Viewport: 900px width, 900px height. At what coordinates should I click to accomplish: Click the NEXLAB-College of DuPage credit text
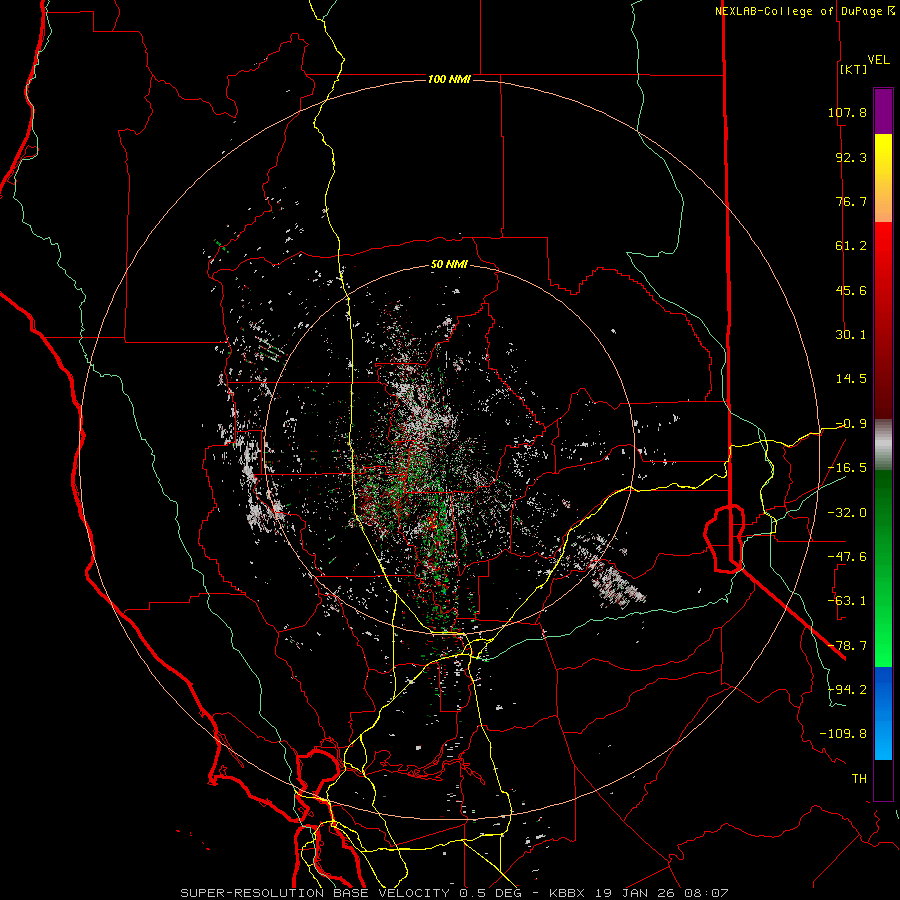point(798,11)
